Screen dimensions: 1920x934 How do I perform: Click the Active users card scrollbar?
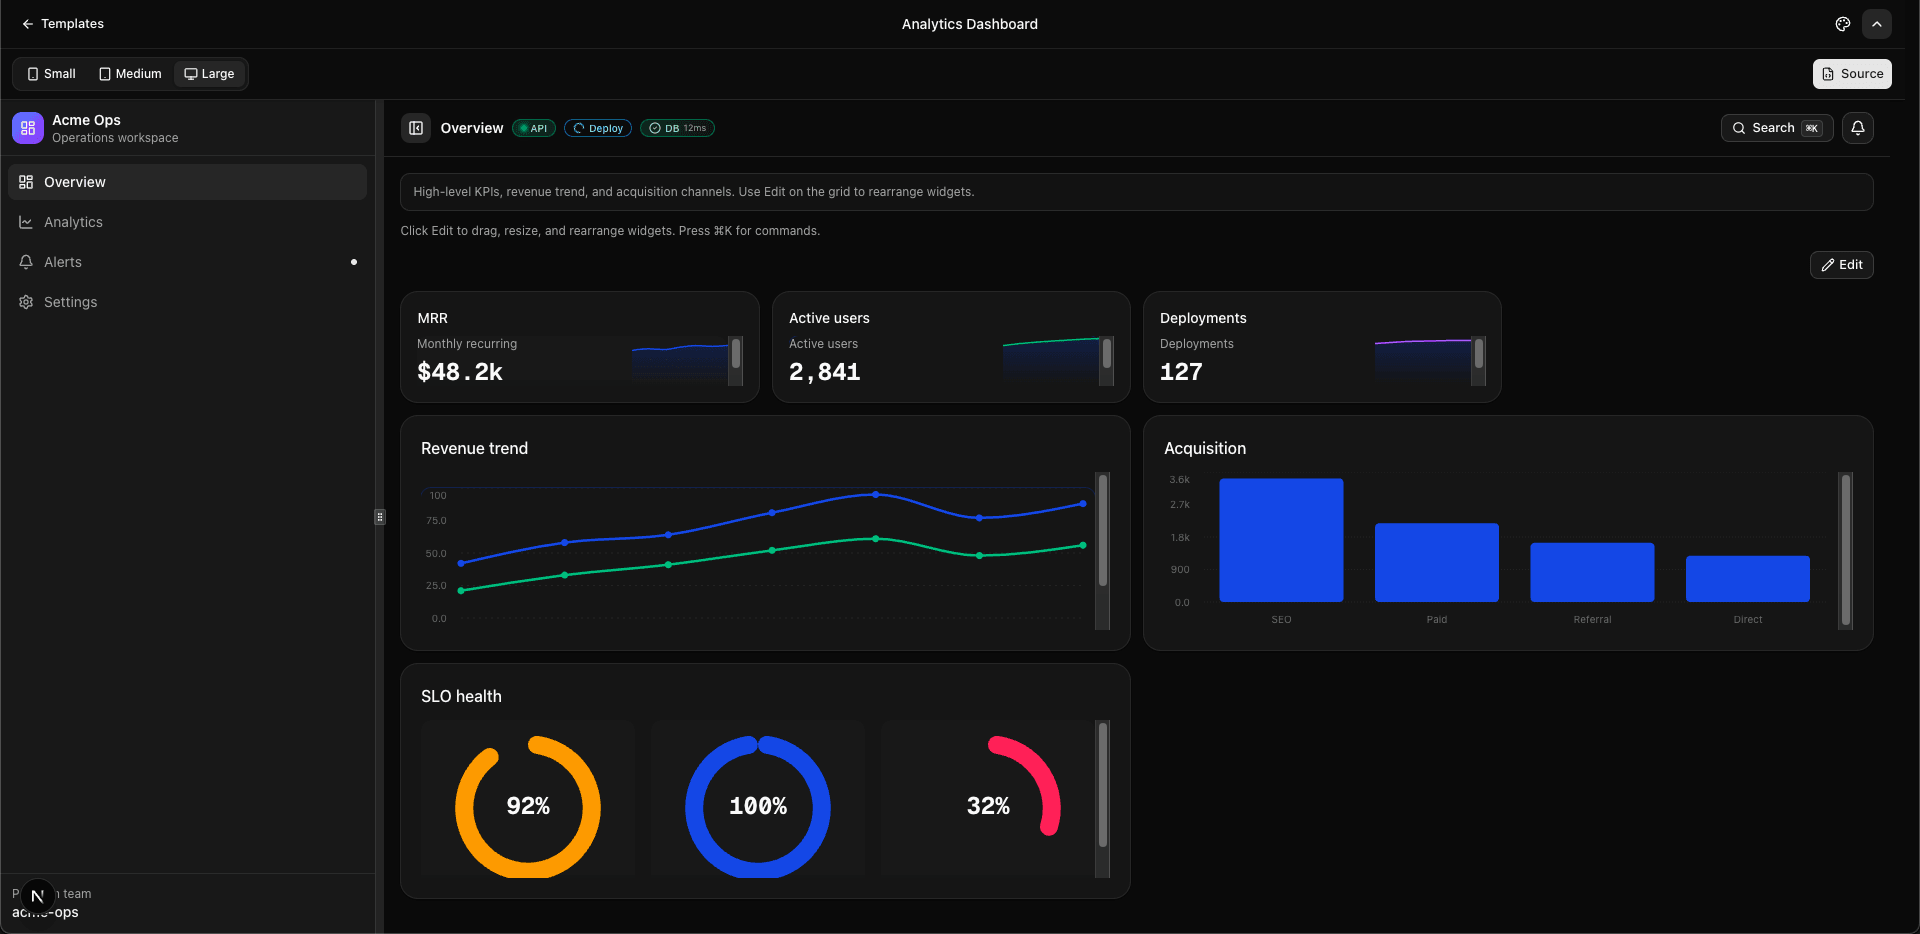[1107, 361]
